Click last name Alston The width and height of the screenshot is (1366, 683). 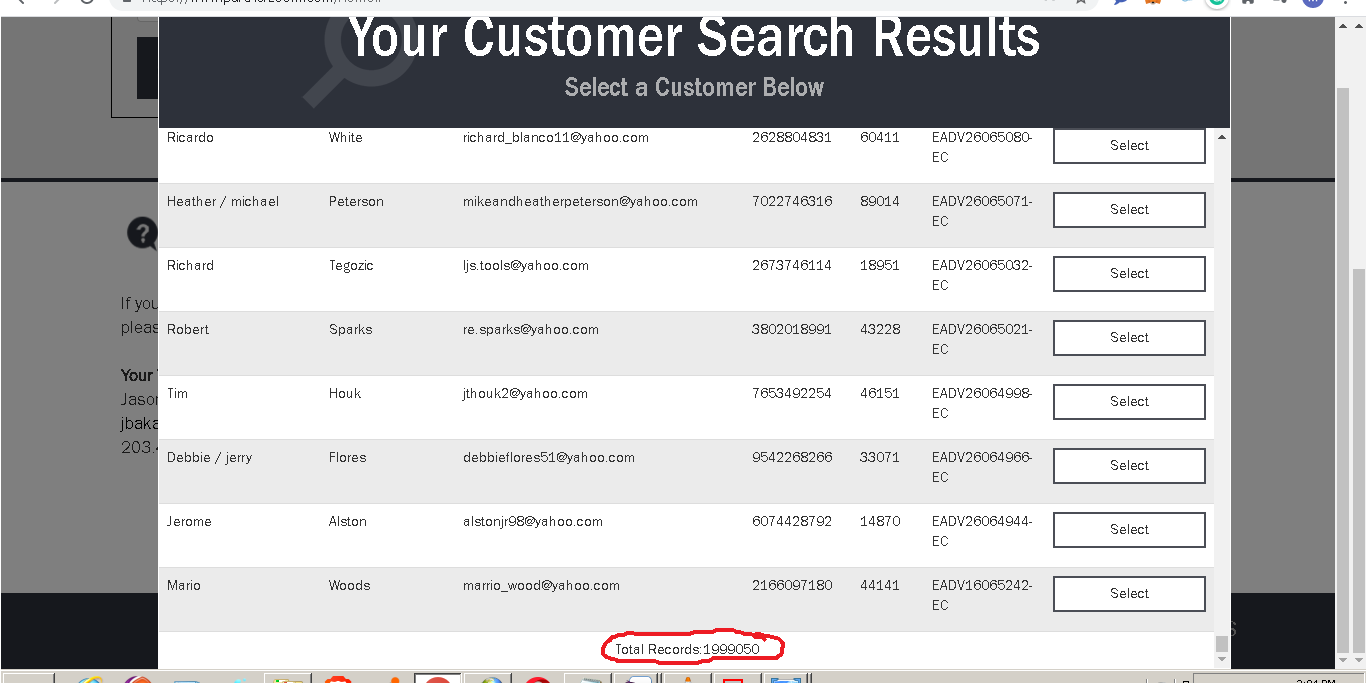[348, 522]
